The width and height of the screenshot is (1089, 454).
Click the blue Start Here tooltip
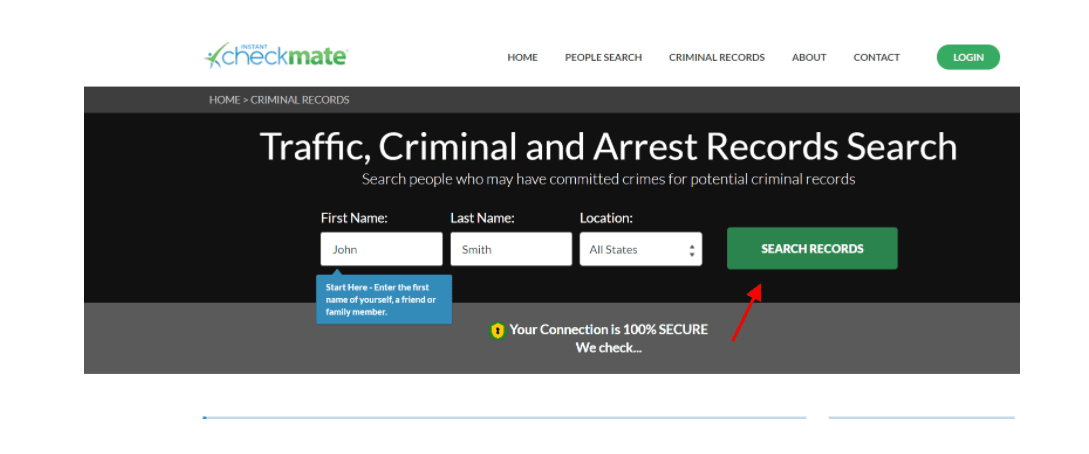click(x=384, y=299)
